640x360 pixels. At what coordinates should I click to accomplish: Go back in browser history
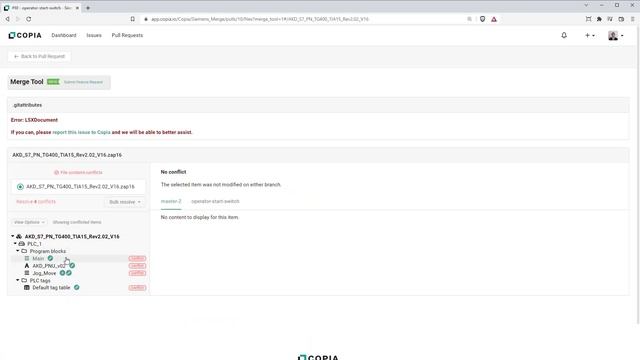point(7,19)
